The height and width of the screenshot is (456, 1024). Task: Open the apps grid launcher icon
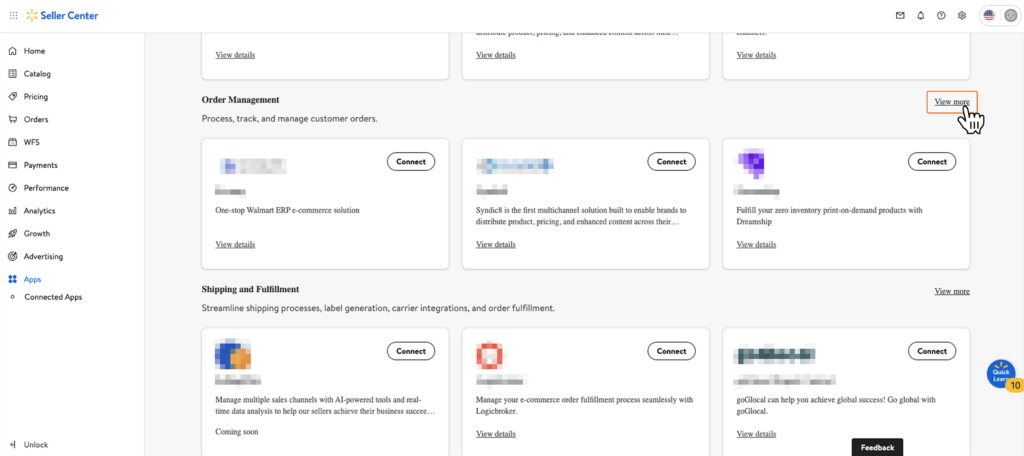click(14, 15)
